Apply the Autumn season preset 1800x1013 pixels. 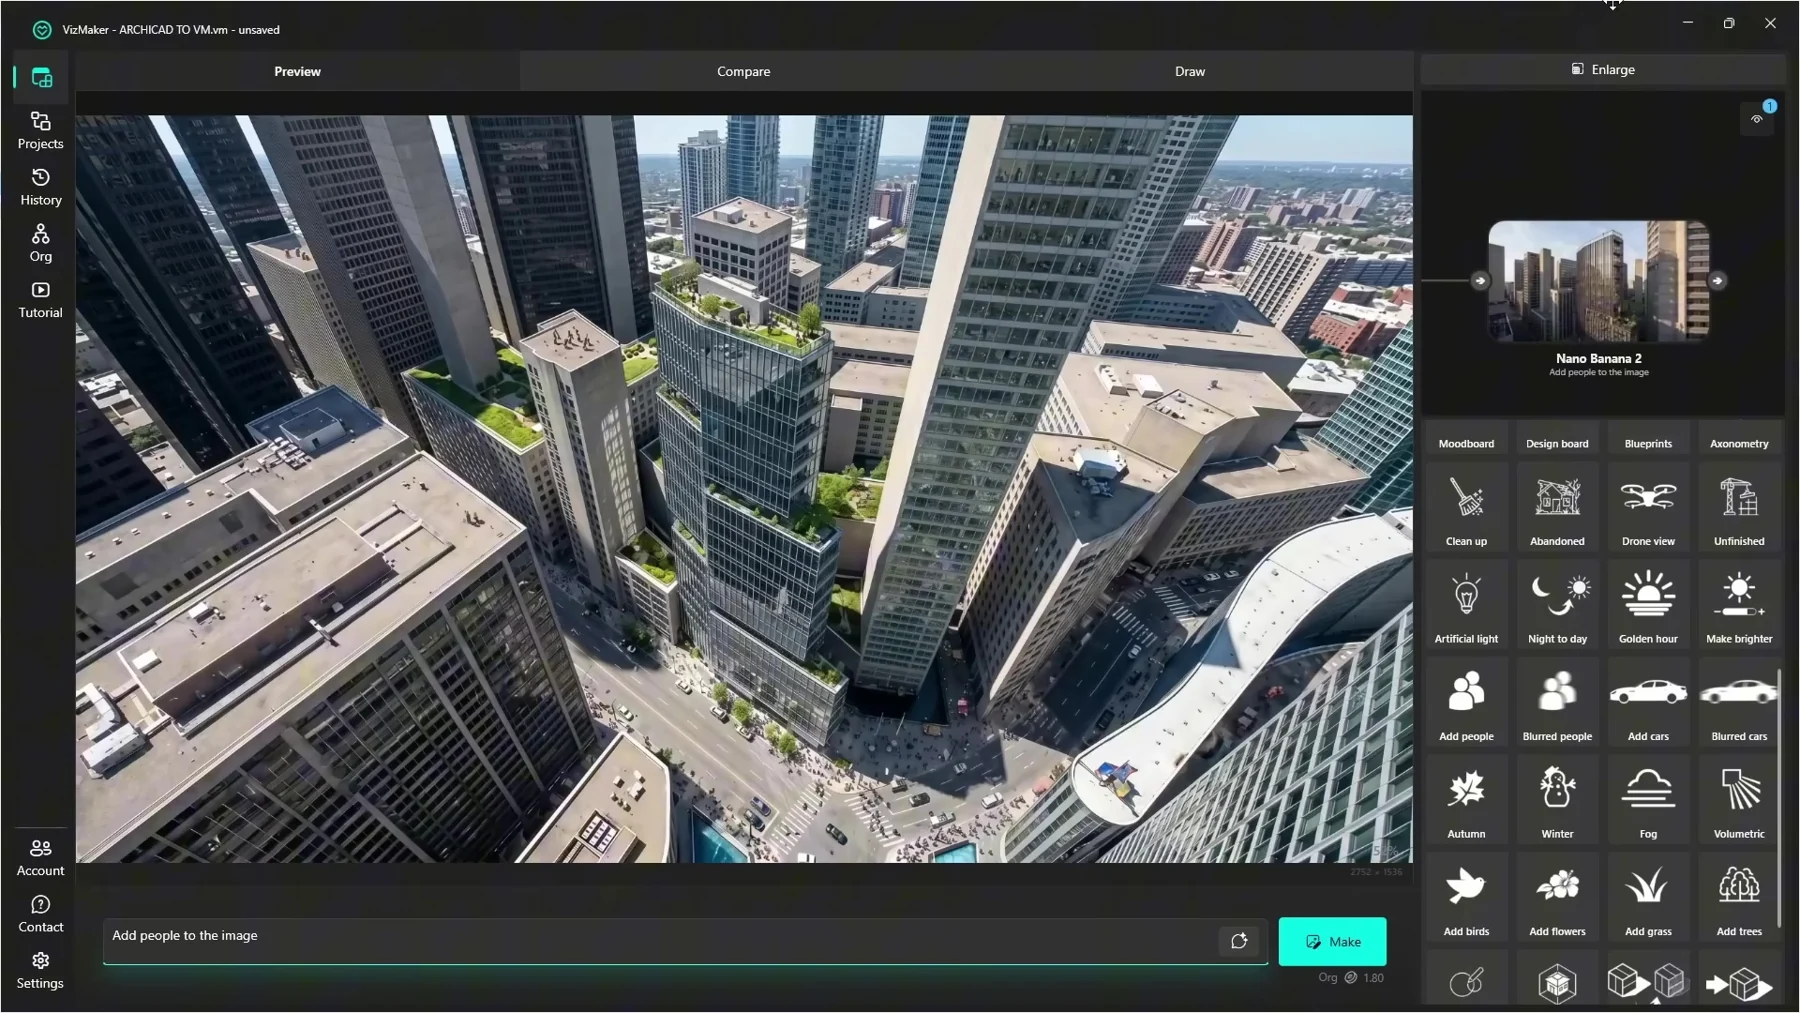point(1466,800)
